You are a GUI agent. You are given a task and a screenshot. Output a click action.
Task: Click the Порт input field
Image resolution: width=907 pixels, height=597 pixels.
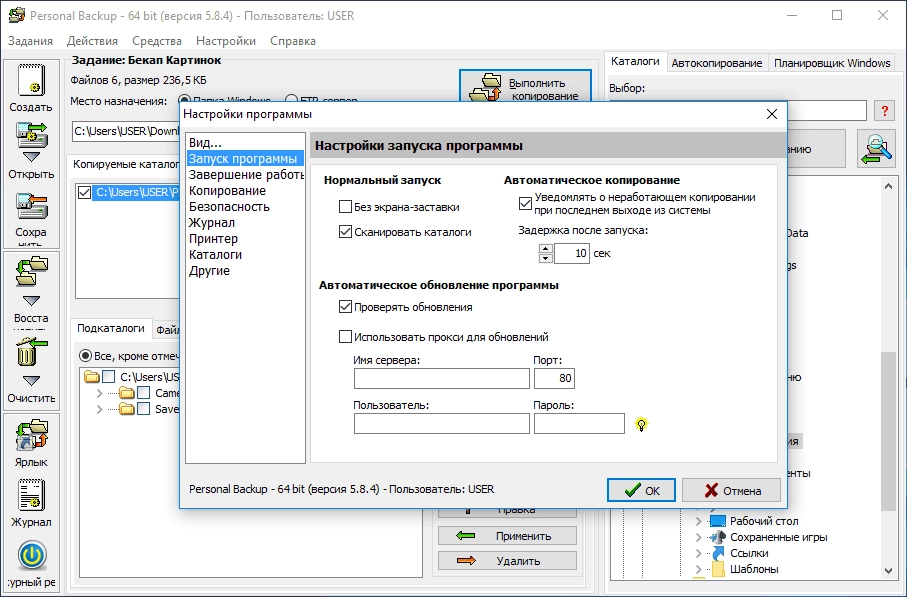coord(554,378)
